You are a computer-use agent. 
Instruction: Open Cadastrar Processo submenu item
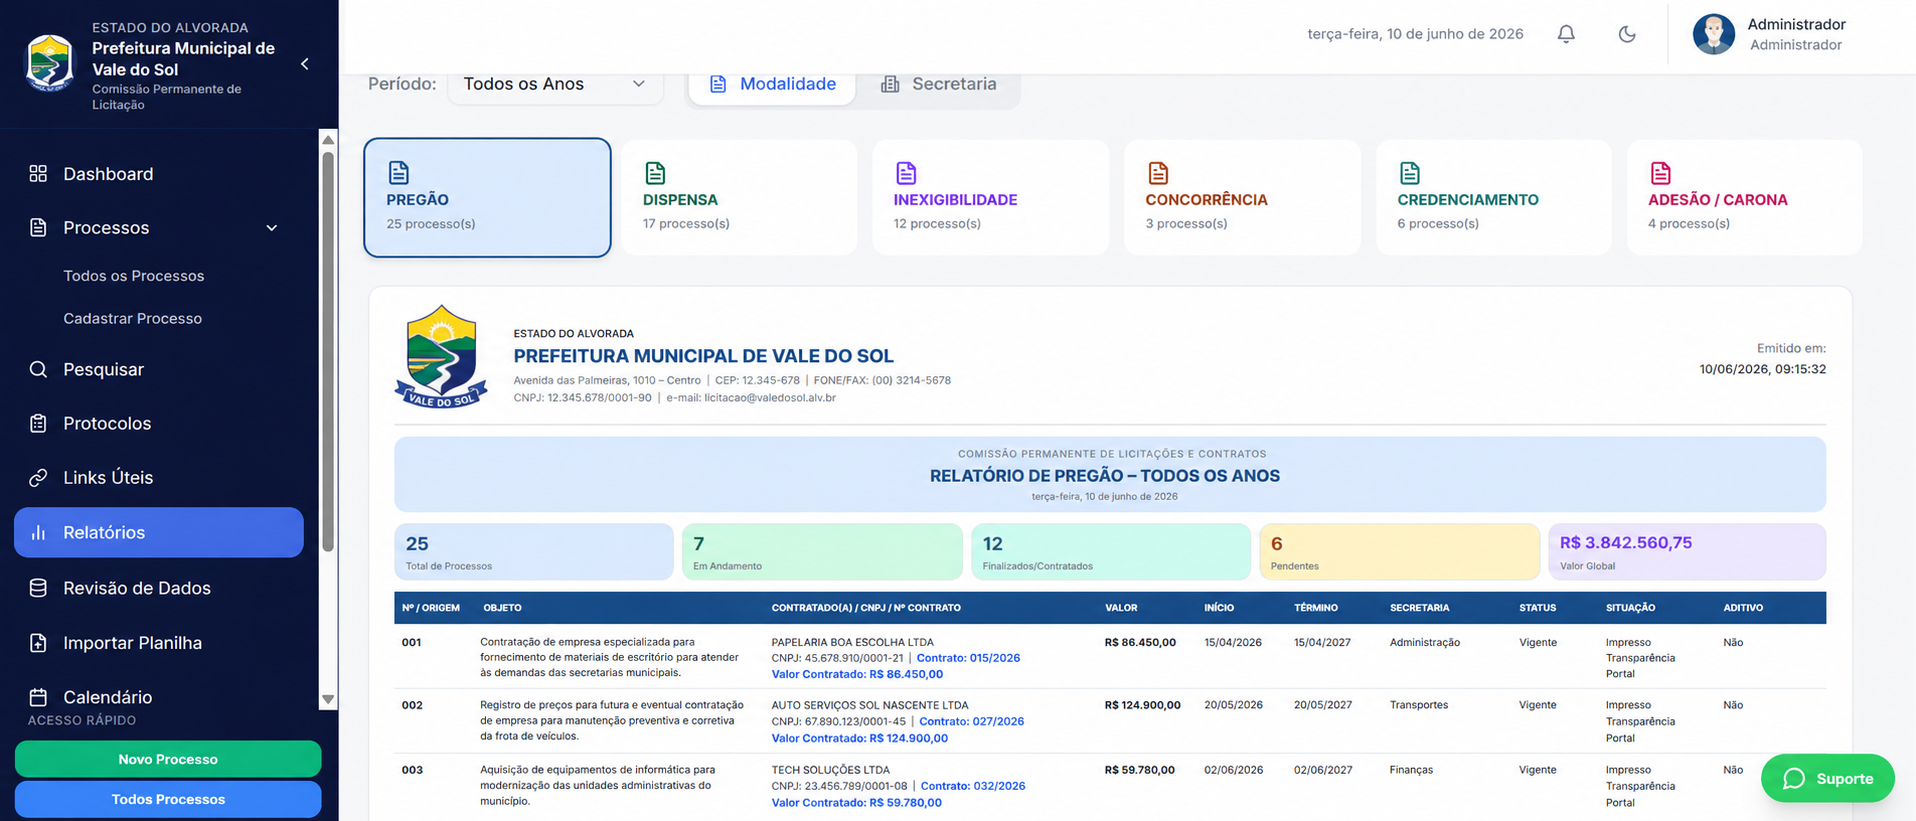click(x=133, y=319)
